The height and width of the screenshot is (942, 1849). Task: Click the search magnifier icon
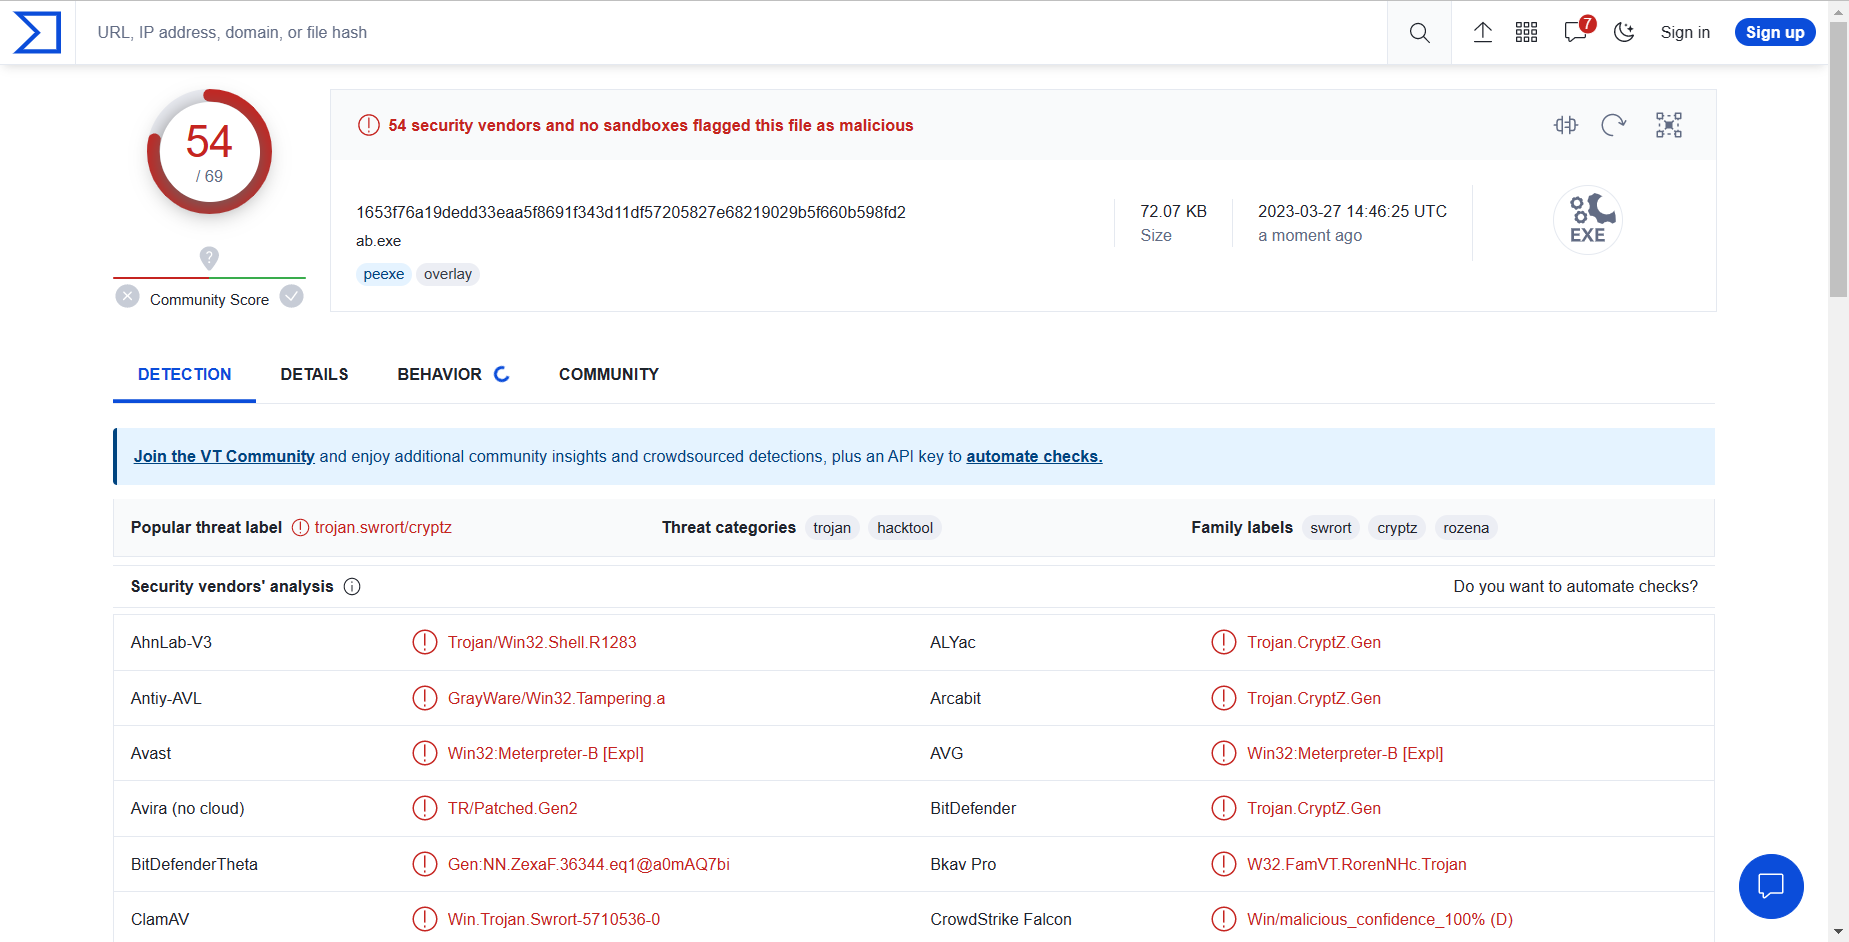[x=1419, y=33]
